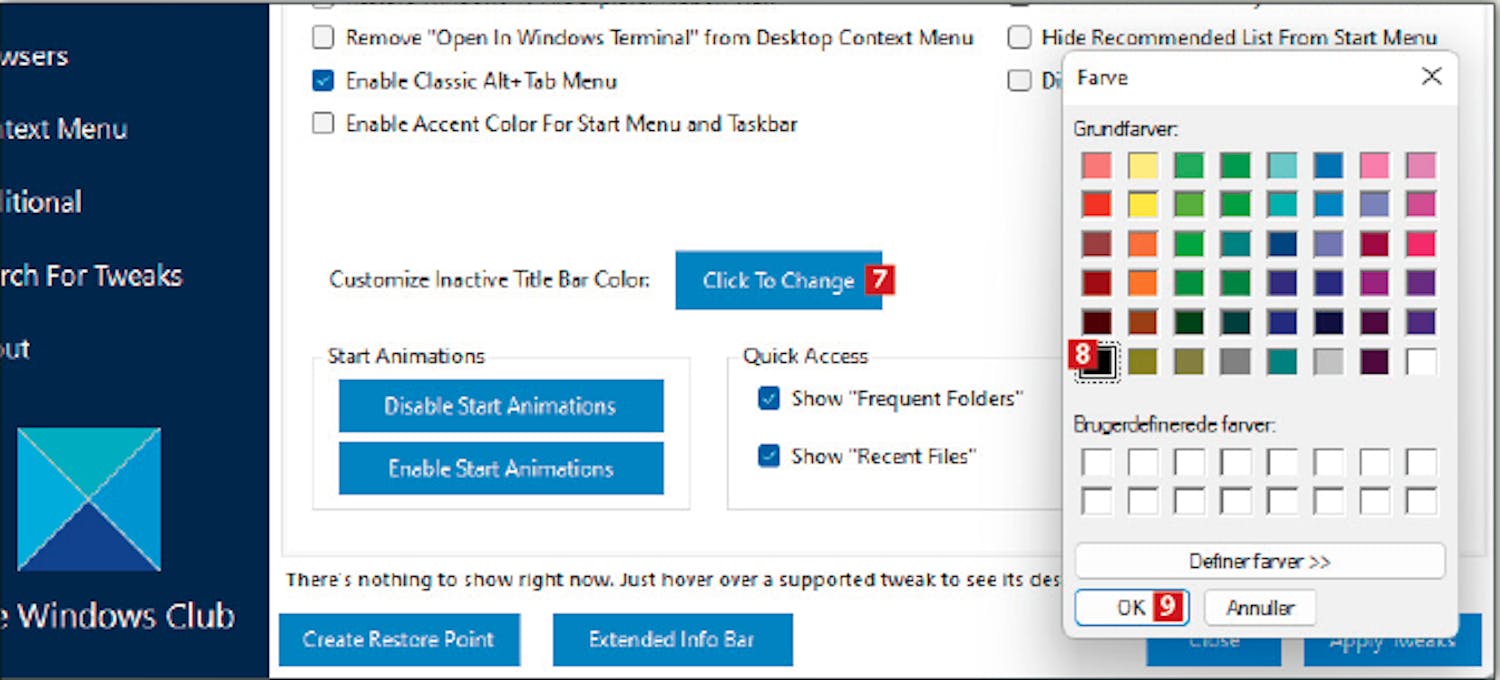The height and width of the screenshot is (680, 1500).
Task: Enable Accent Color For Start Menu and Taskbar
Action: point(322,124)
